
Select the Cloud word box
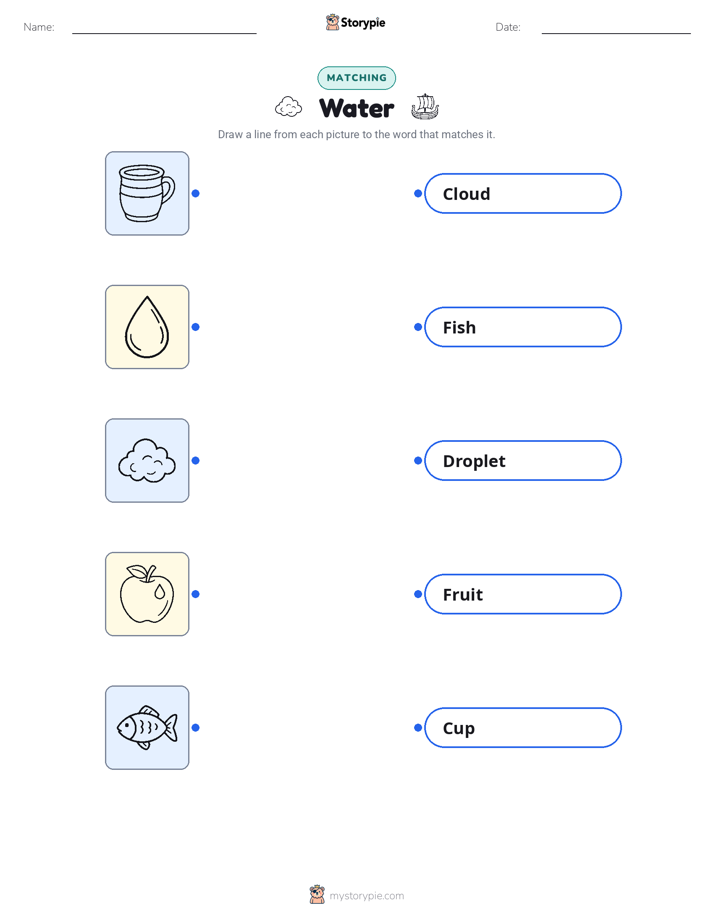click(523, 193)
